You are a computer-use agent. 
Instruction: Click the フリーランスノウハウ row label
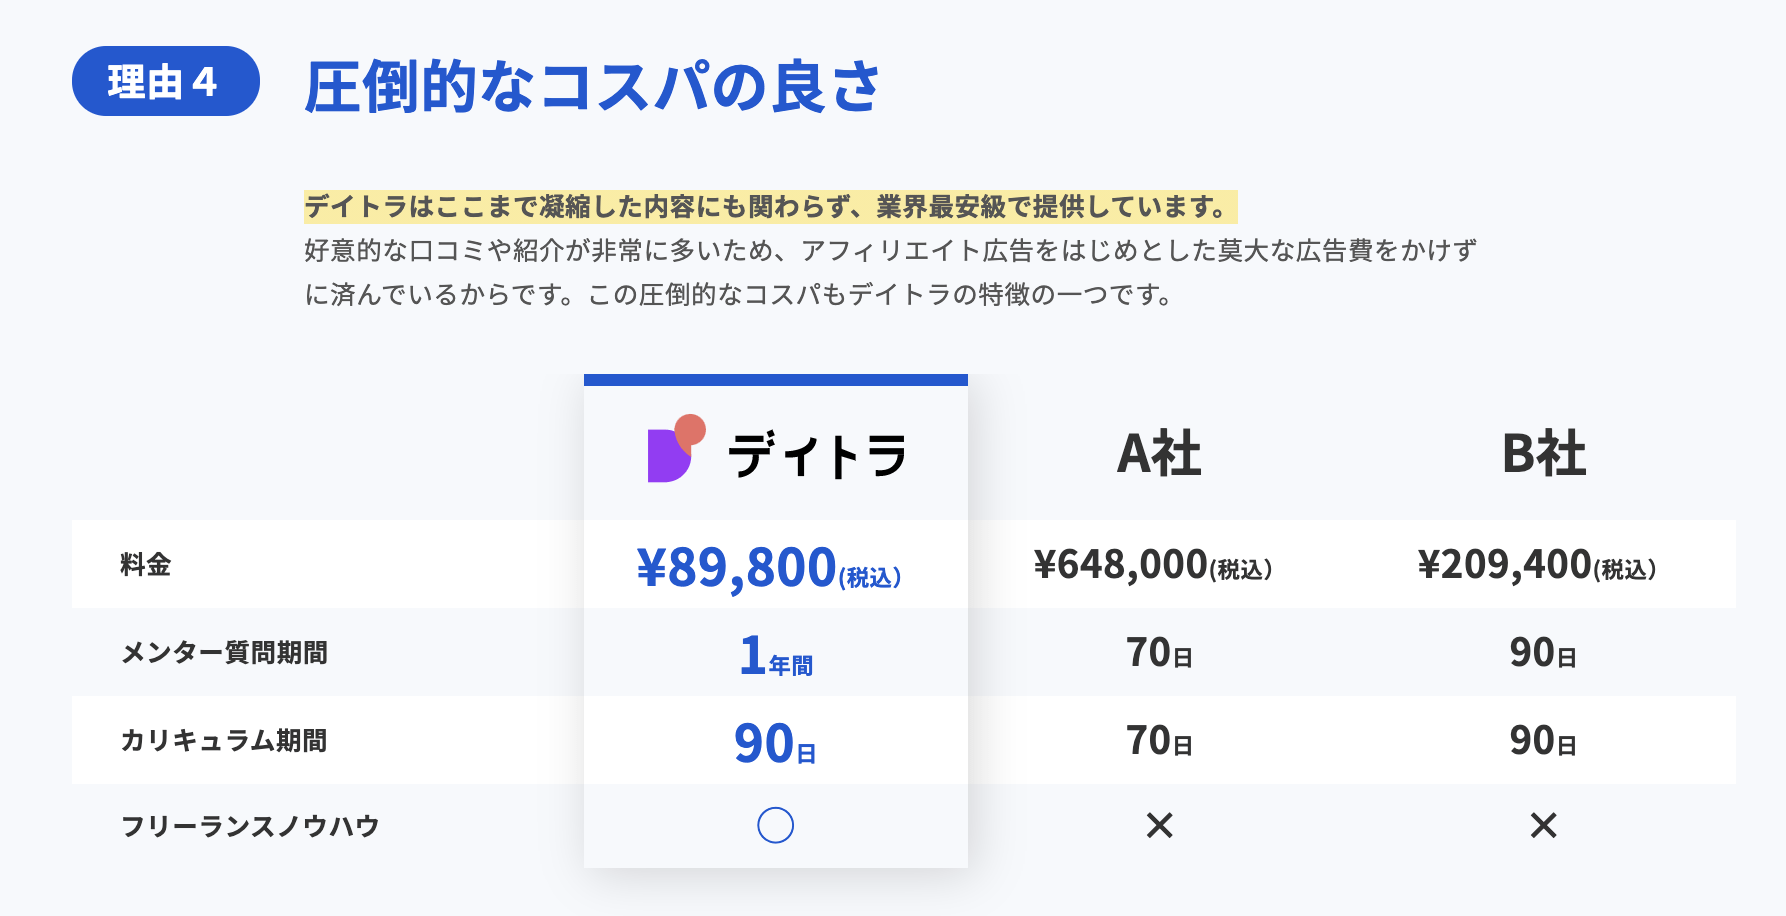(x=250, y=826)
